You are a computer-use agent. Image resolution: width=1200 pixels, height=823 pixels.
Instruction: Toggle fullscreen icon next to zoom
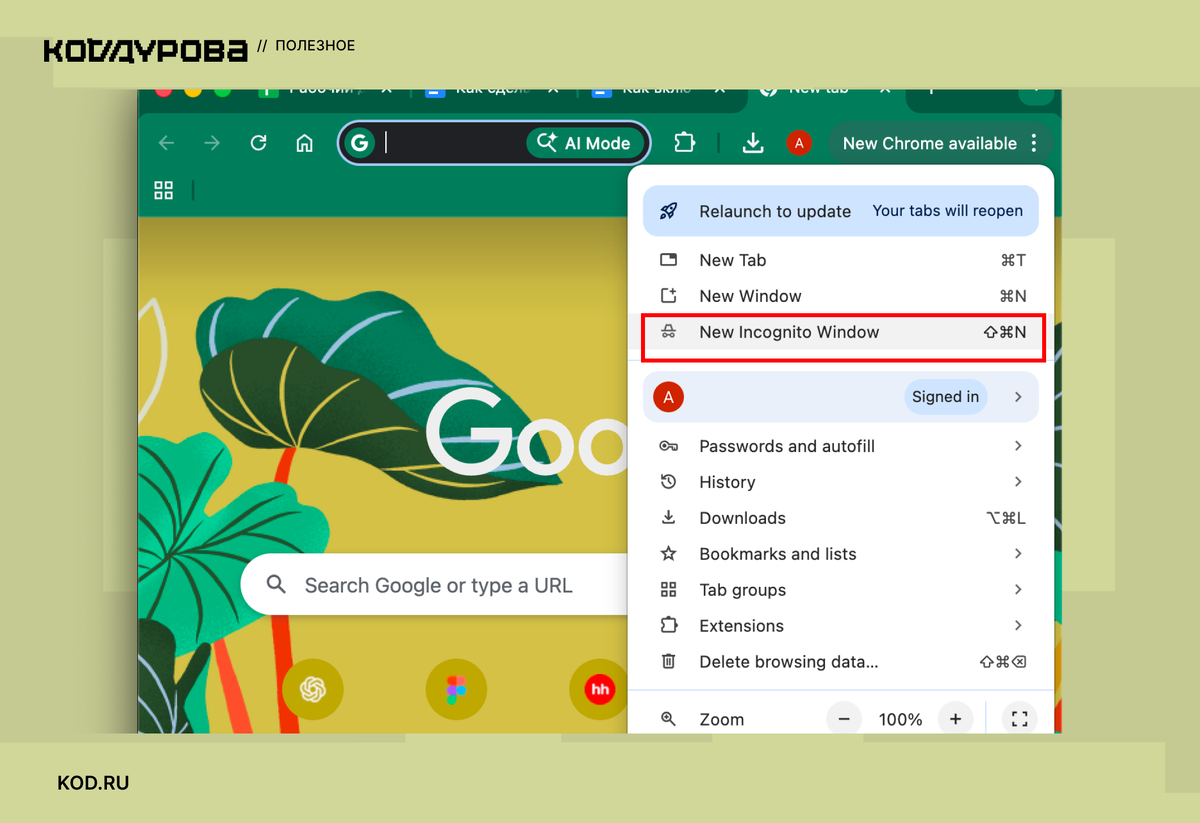(x=1019, y=719)
